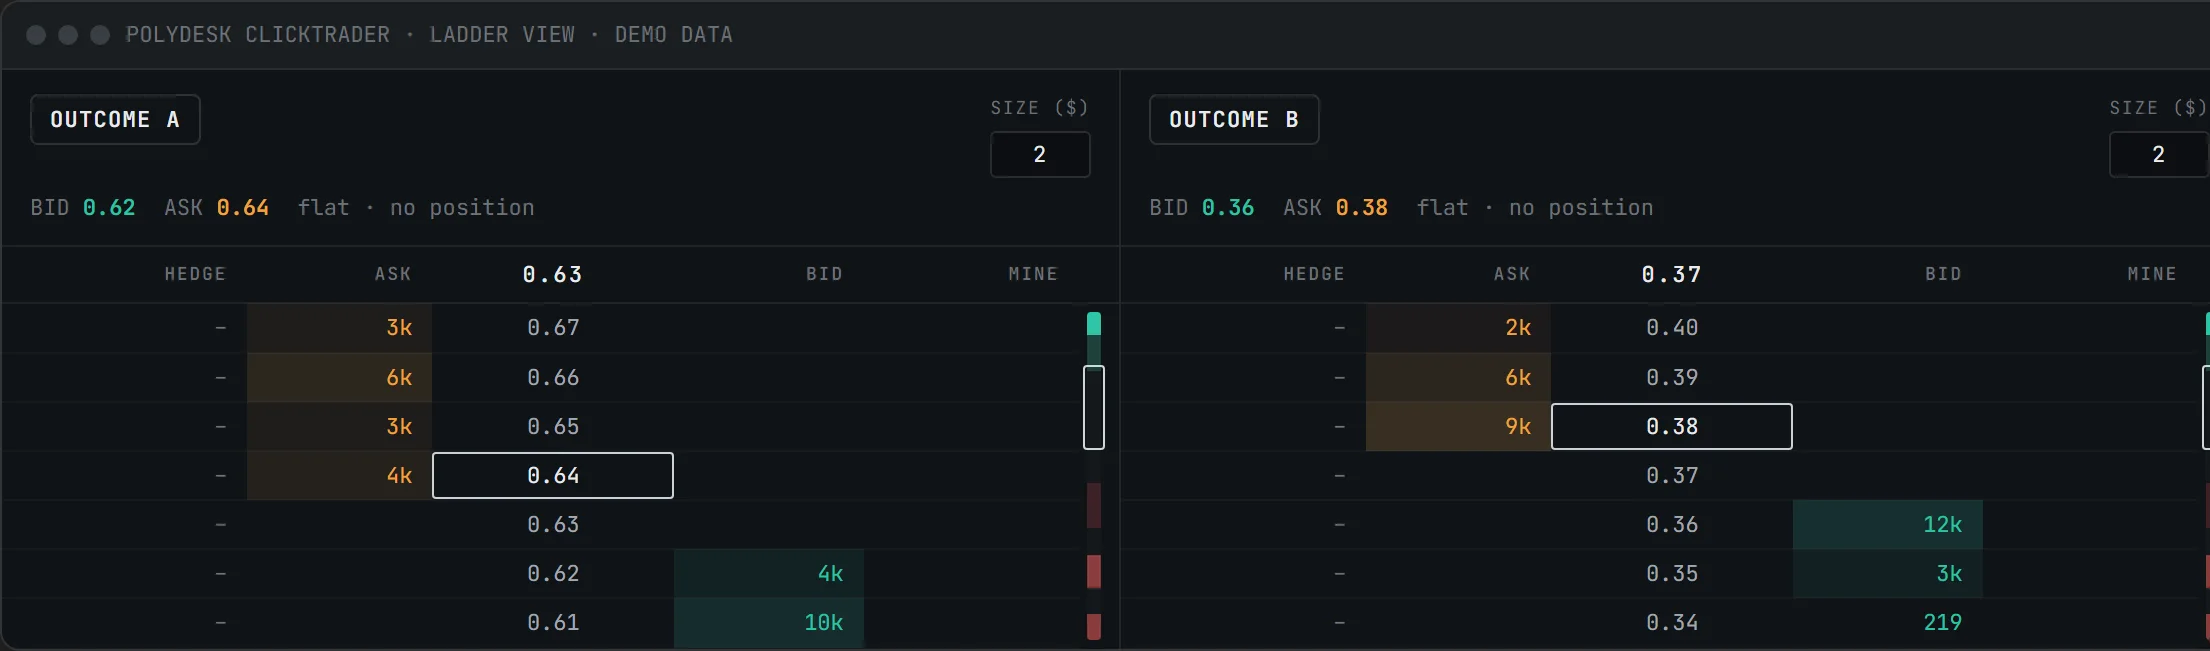Image resolution: width=2210 pixels, height=651 pixels.
Task: Click the 0.36 price row in Outcome B
Action: coord(1672,524)
